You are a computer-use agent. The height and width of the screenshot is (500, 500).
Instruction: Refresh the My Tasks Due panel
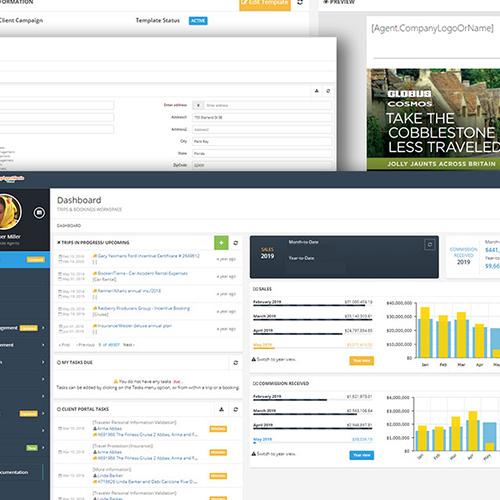236,362
